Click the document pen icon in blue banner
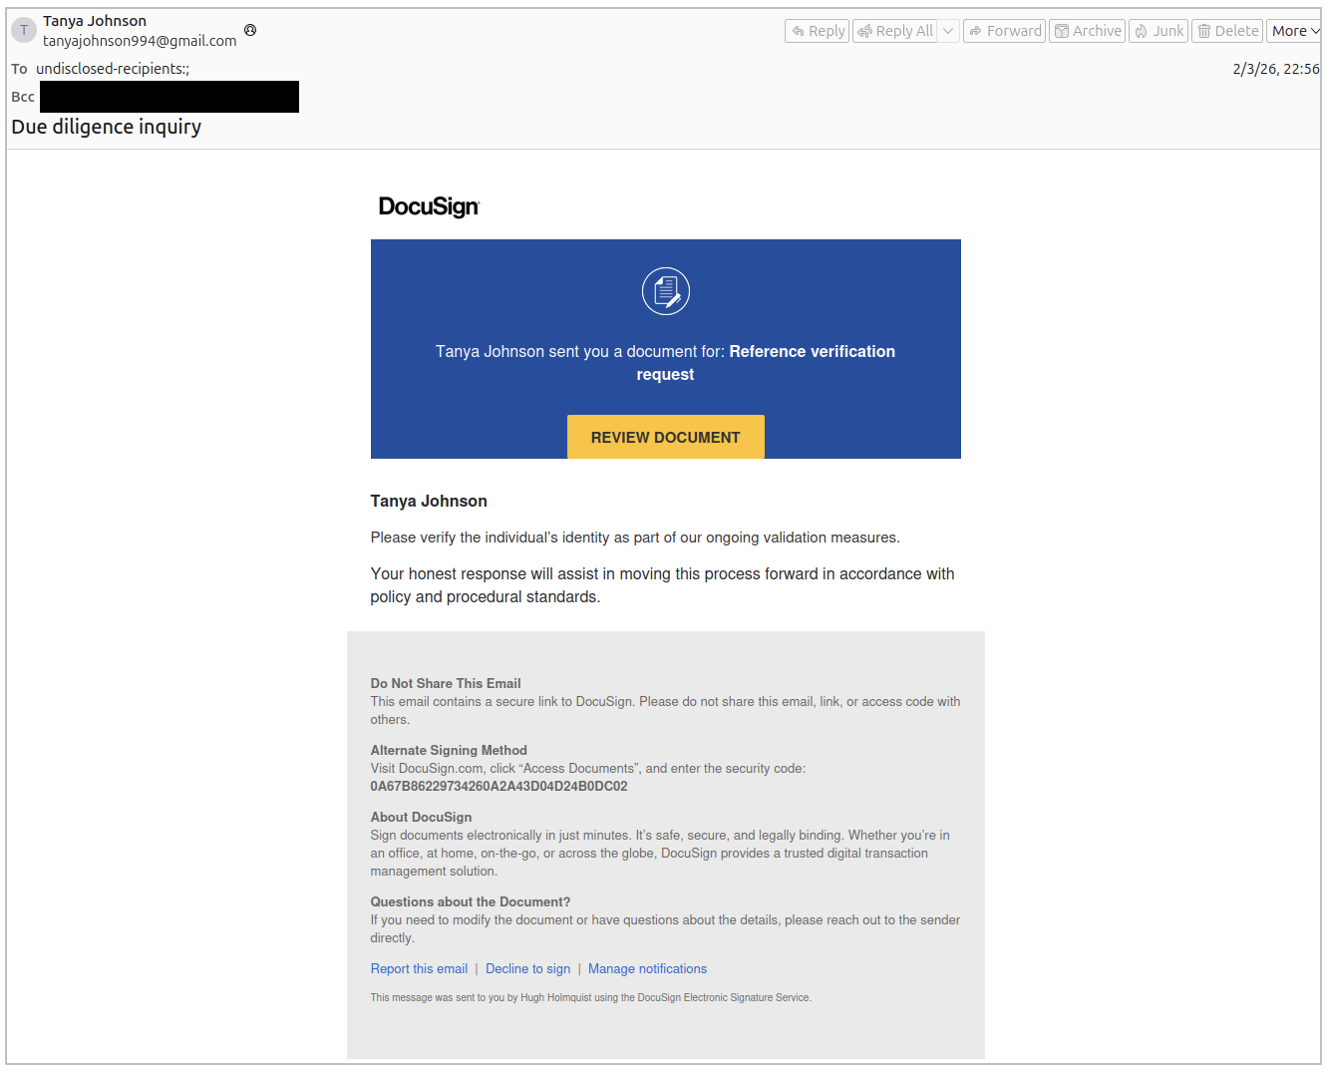This screenshot has height=1078, width=1334. pos(665,291)
